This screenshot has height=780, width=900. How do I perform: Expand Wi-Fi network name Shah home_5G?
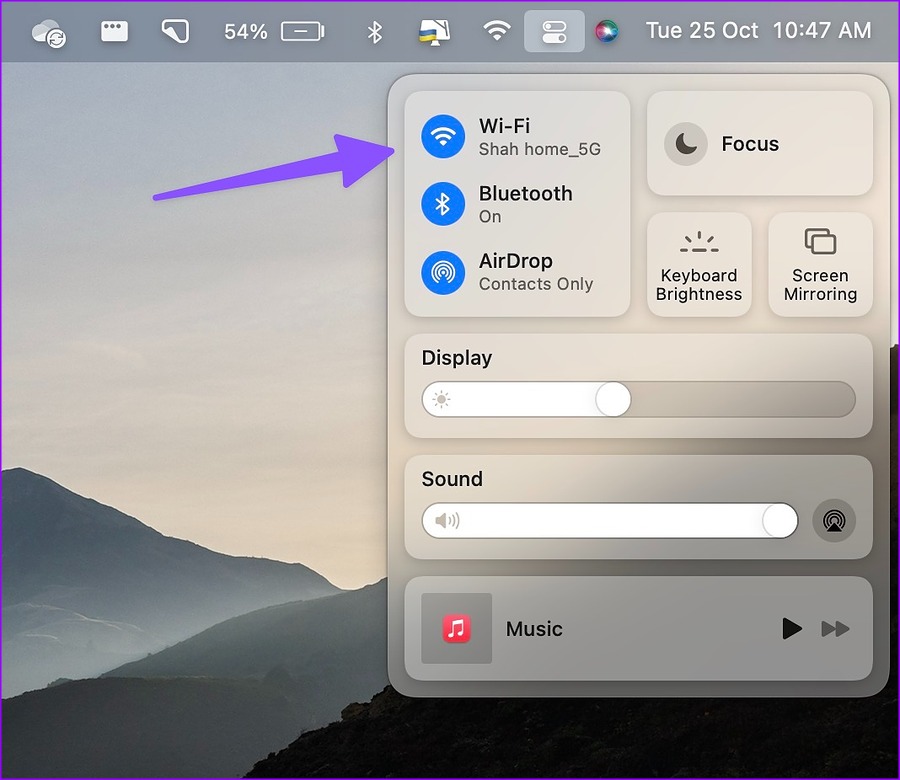coord(540,149)
